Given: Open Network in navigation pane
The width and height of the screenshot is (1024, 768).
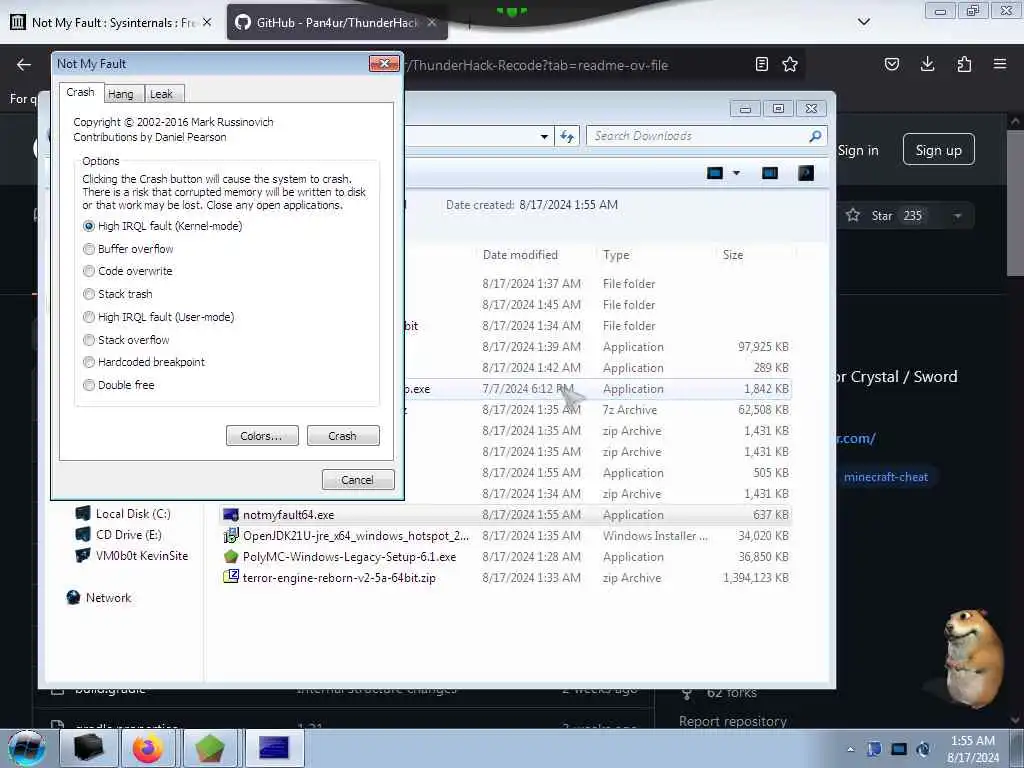Looking at the screenshot, I should (99, 598).
